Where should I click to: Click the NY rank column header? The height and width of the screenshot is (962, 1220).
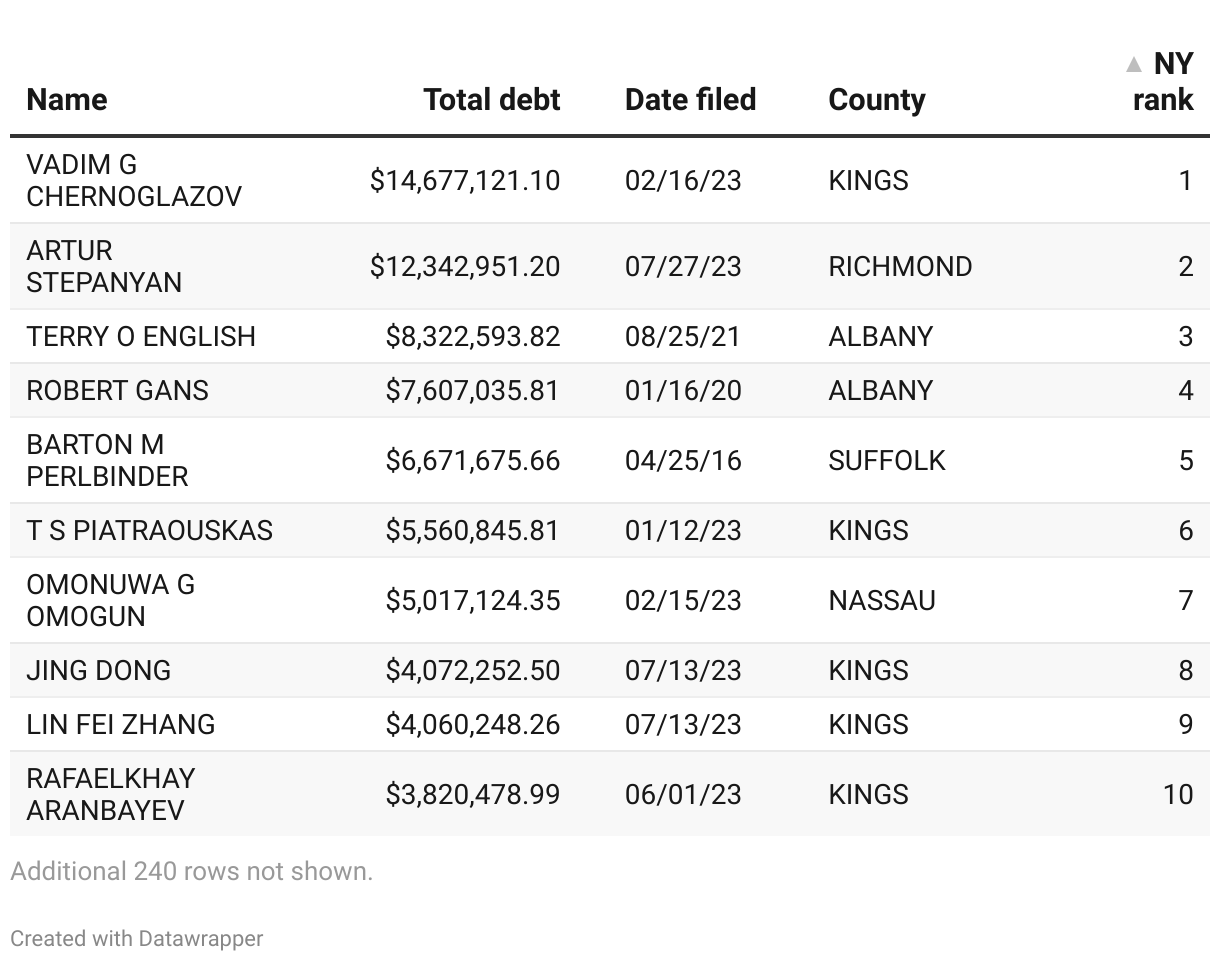click(1163, 82)
